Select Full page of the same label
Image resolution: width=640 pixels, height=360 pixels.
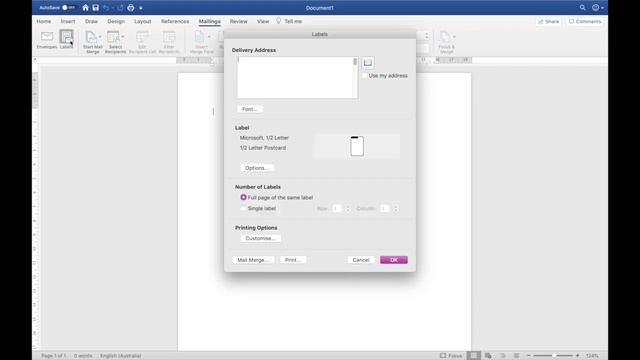pos(243,197)
